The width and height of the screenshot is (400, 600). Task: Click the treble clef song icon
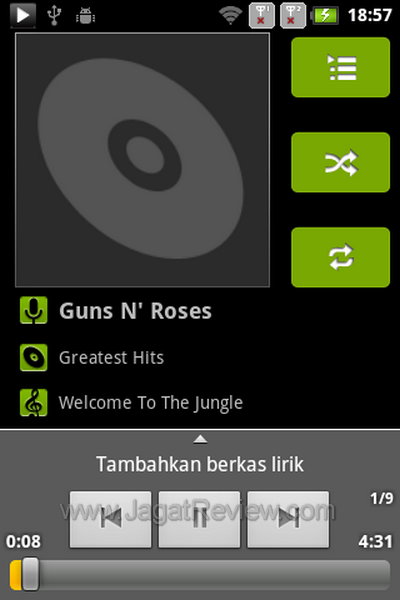click(34, 403)
